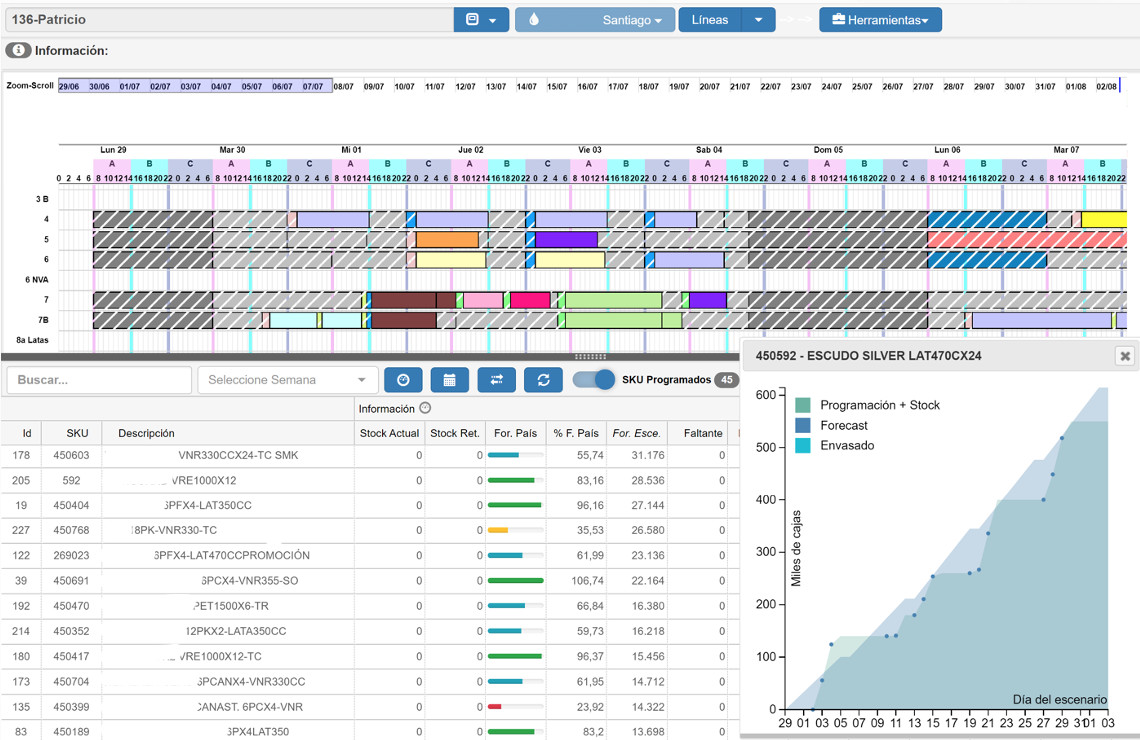1140x740 pixels.
Task: Sort table by SKU column header
Action: point(77,433)
